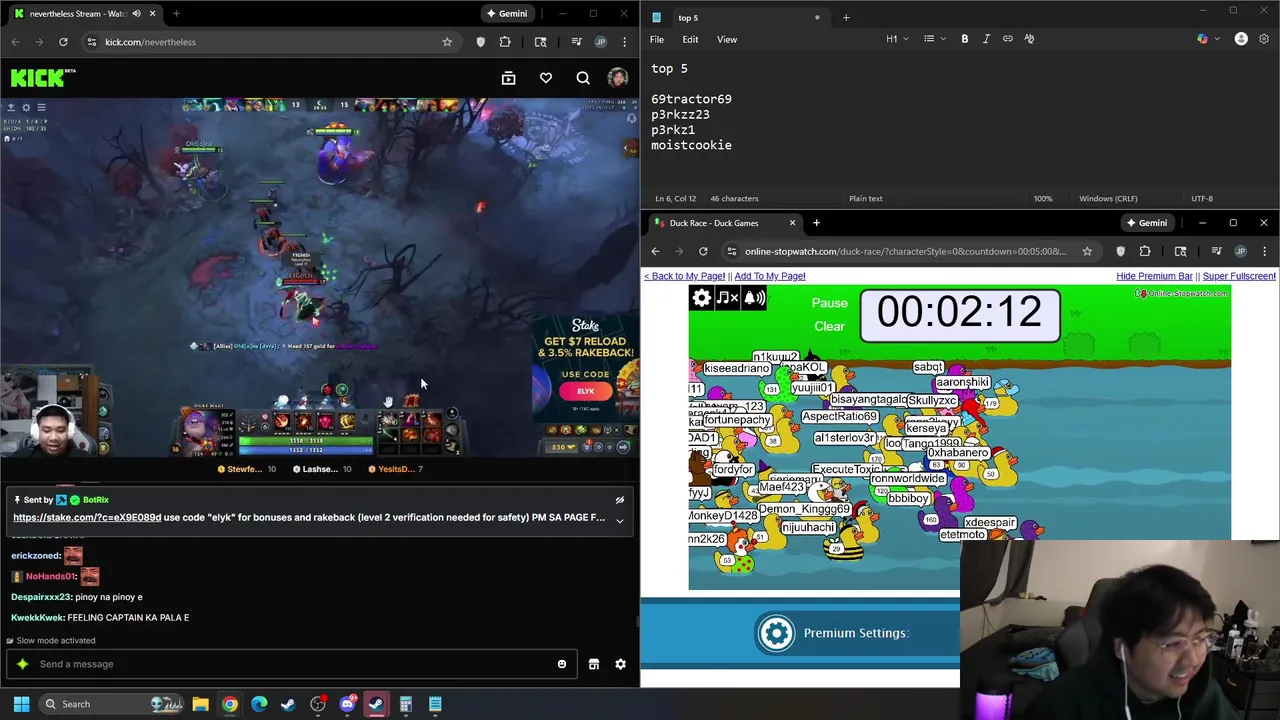Clear formatting in Notepad toolbar

point(1029,39)
